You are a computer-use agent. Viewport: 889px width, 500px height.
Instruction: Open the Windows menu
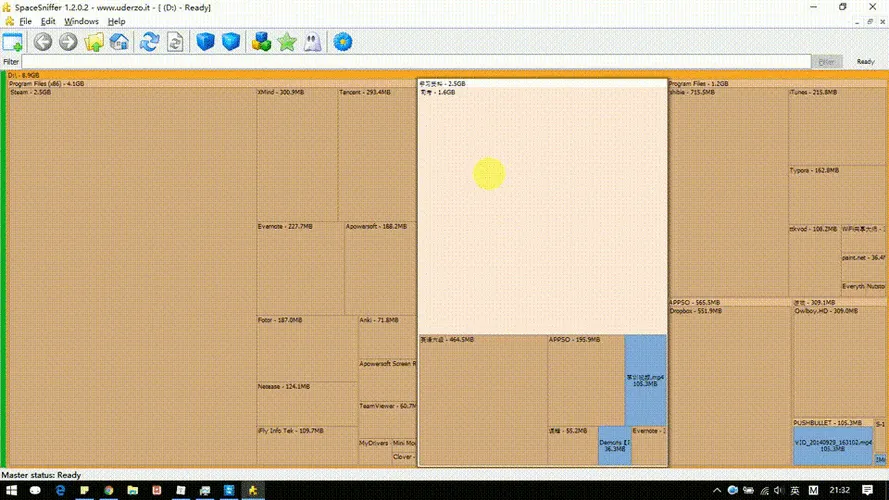coord(81,22)
